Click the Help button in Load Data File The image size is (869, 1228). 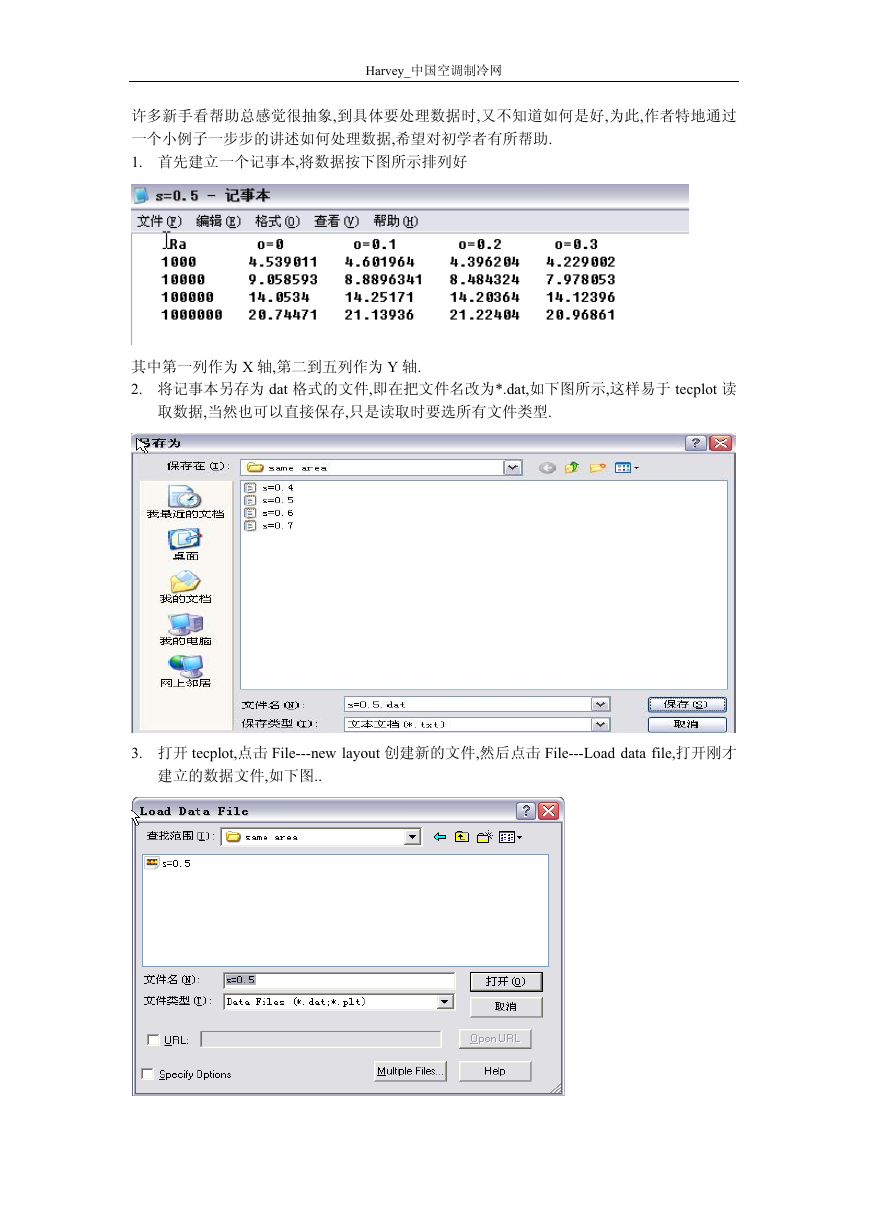(x=495, y=1071)
